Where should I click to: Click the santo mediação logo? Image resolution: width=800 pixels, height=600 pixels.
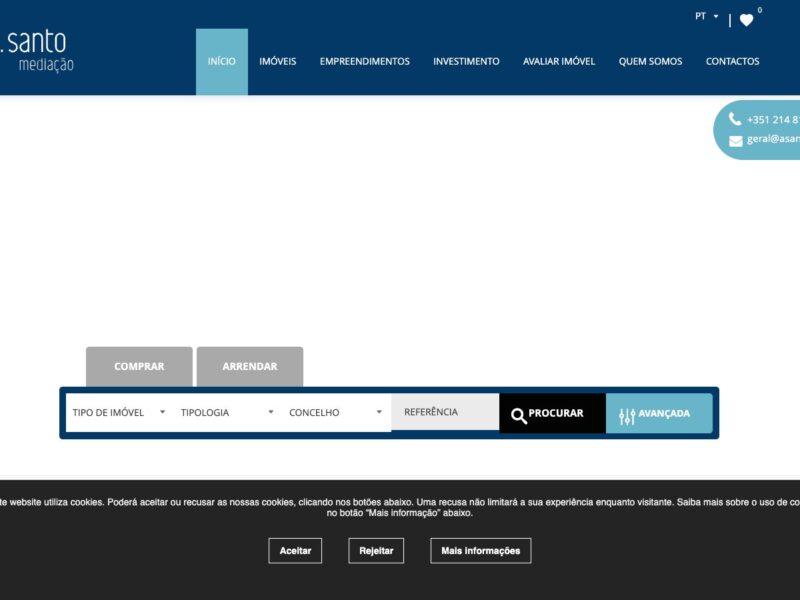(x=38, y=51)
